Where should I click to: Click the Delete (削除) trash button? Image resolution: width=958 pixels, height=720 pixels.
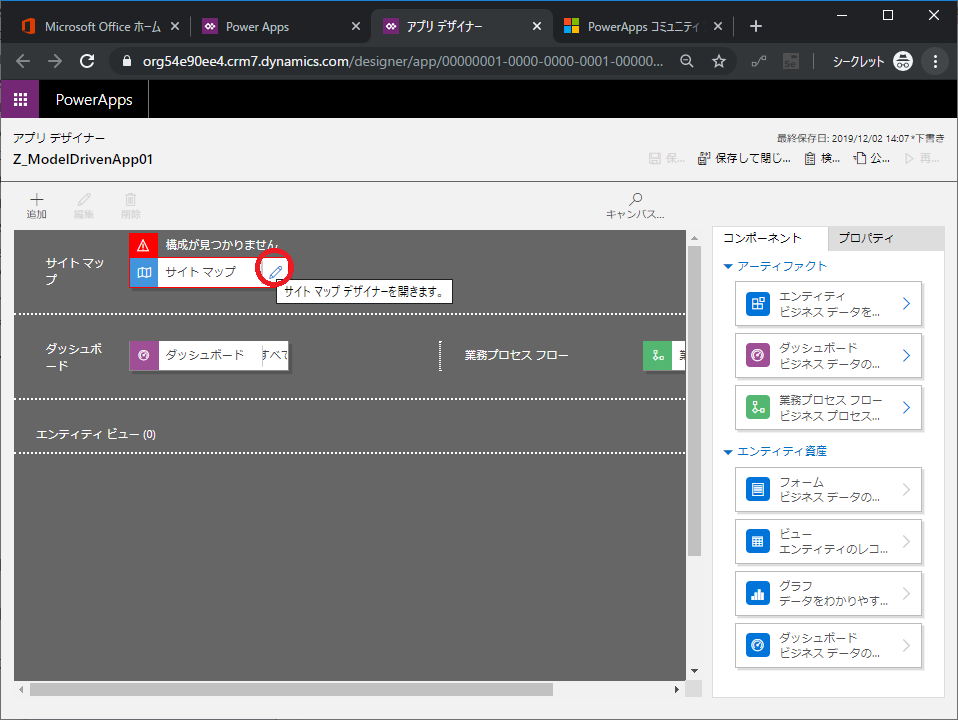131,205
